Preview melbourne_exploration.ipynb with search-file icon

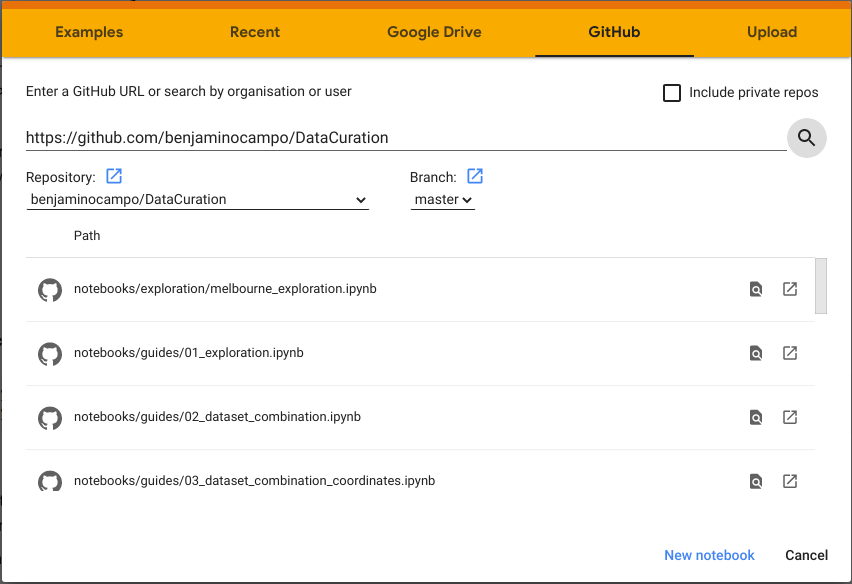(x=756, y=289)
